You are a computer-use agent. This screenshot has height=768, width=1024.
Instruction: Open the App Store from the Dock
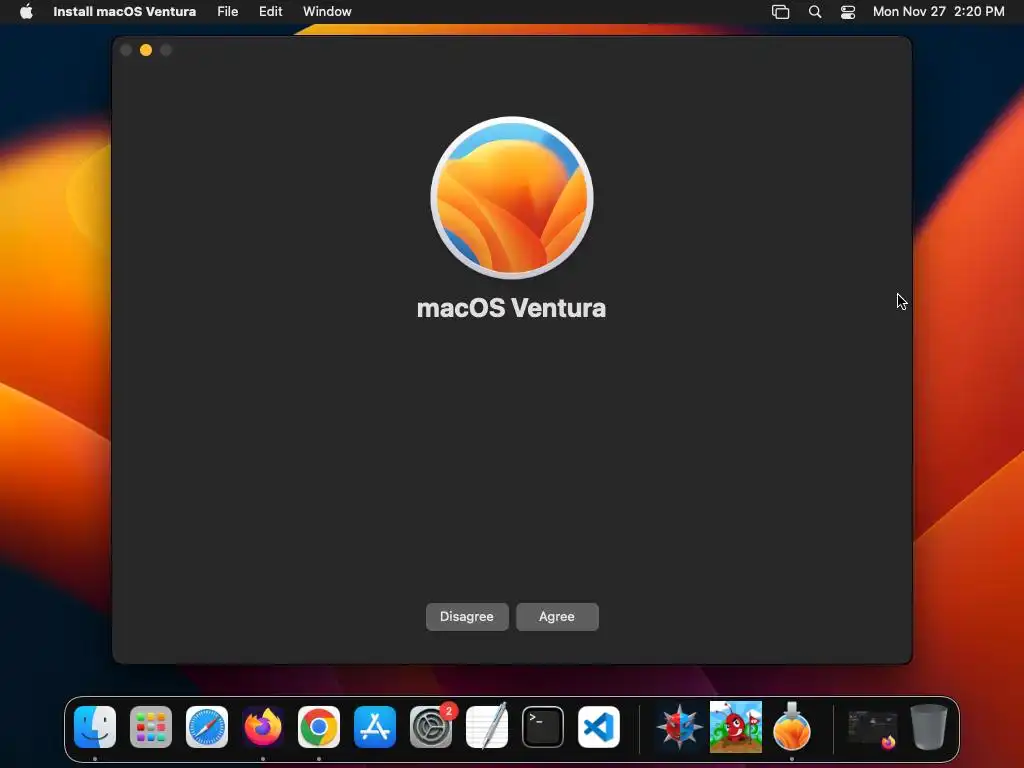click(375, 727)
